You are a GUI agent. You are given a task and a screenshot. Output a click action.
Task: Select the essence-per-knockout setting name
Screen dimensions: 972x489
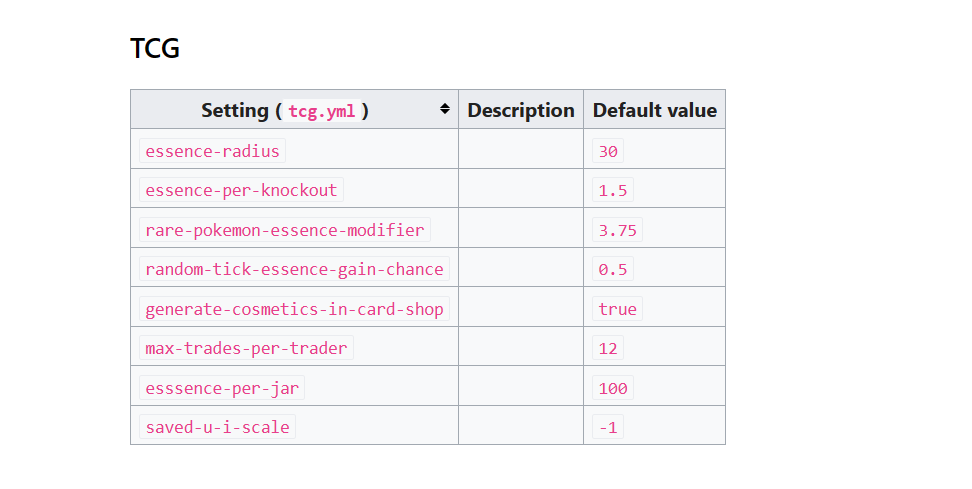coord(241,190)
